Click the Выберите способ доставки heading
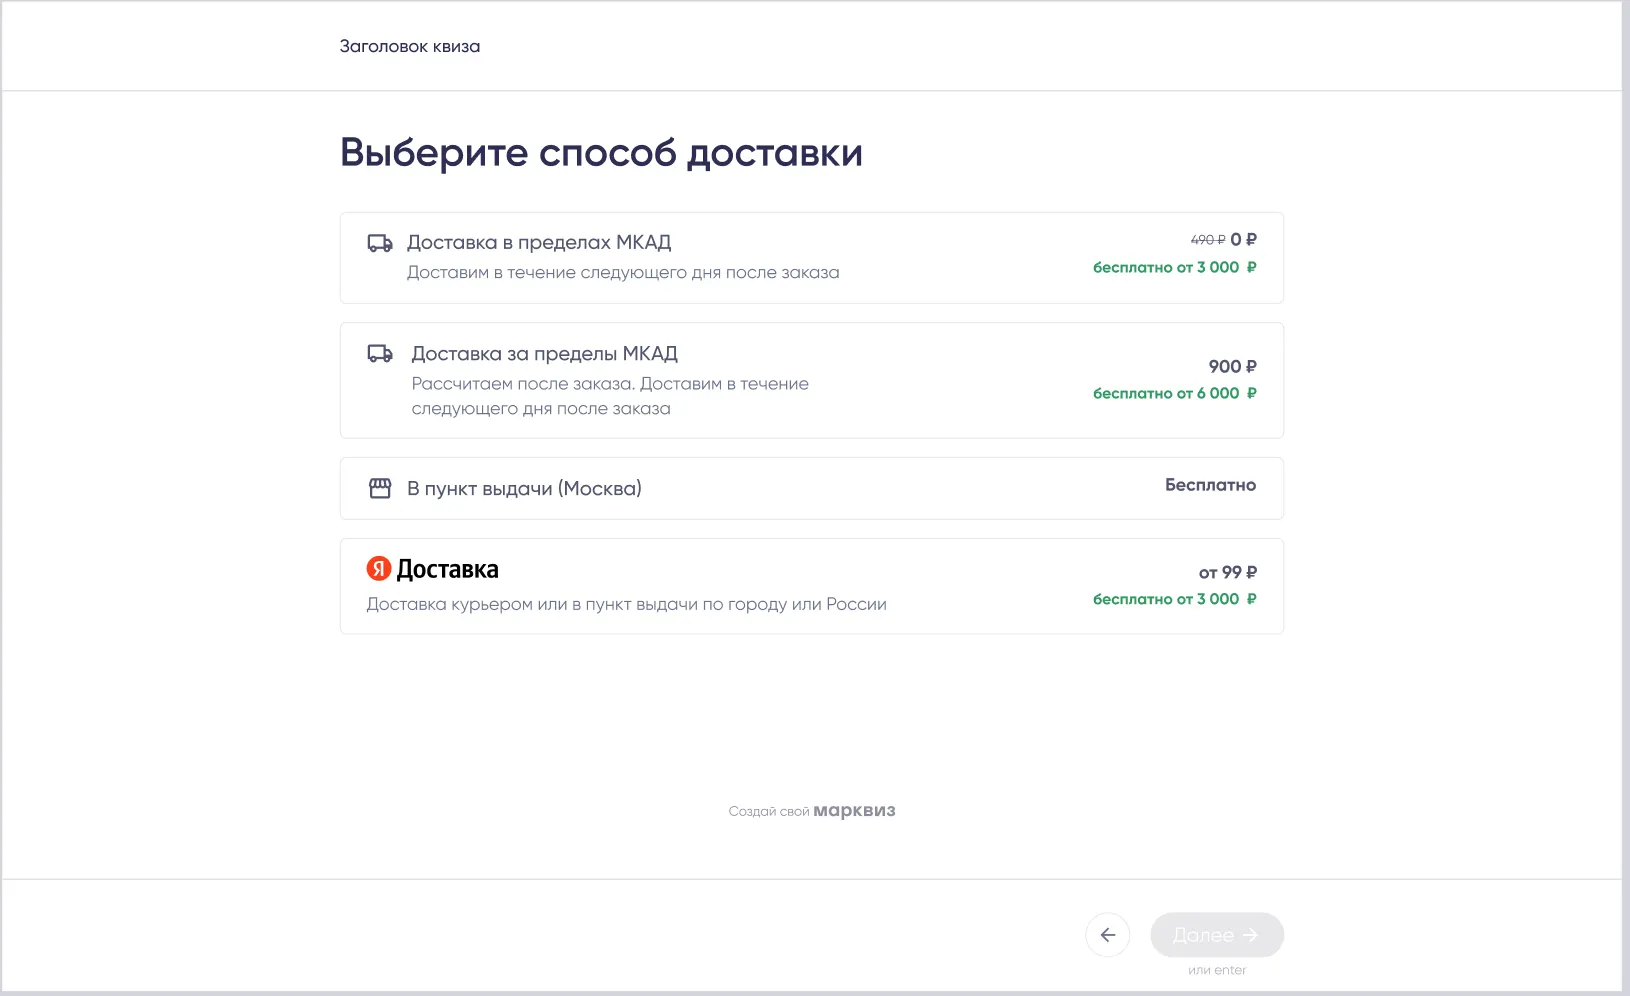The height and width of the screenshot is (996, 1630). tap(601, 152)
